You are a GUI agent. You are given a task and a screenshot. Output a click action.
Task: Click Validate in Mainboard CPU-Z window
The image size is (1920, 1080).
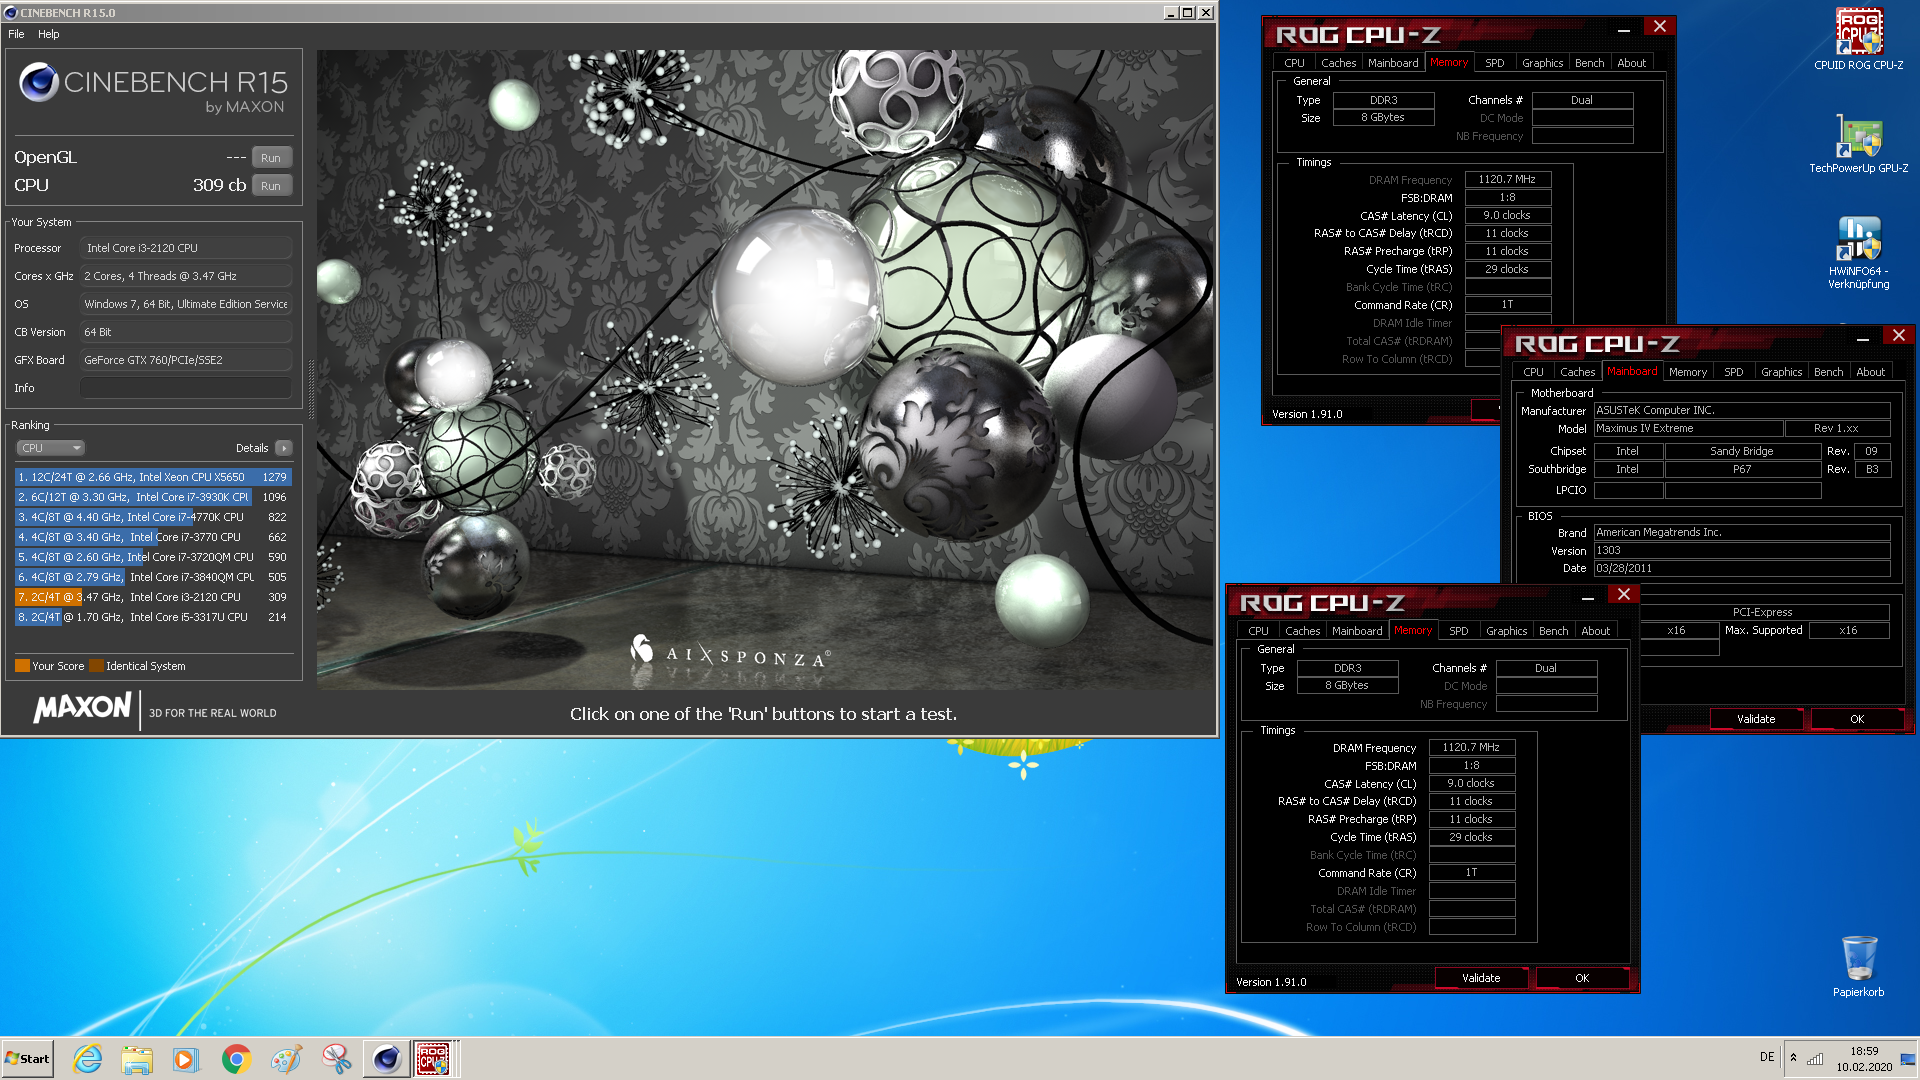click(x=1756, y=719)
